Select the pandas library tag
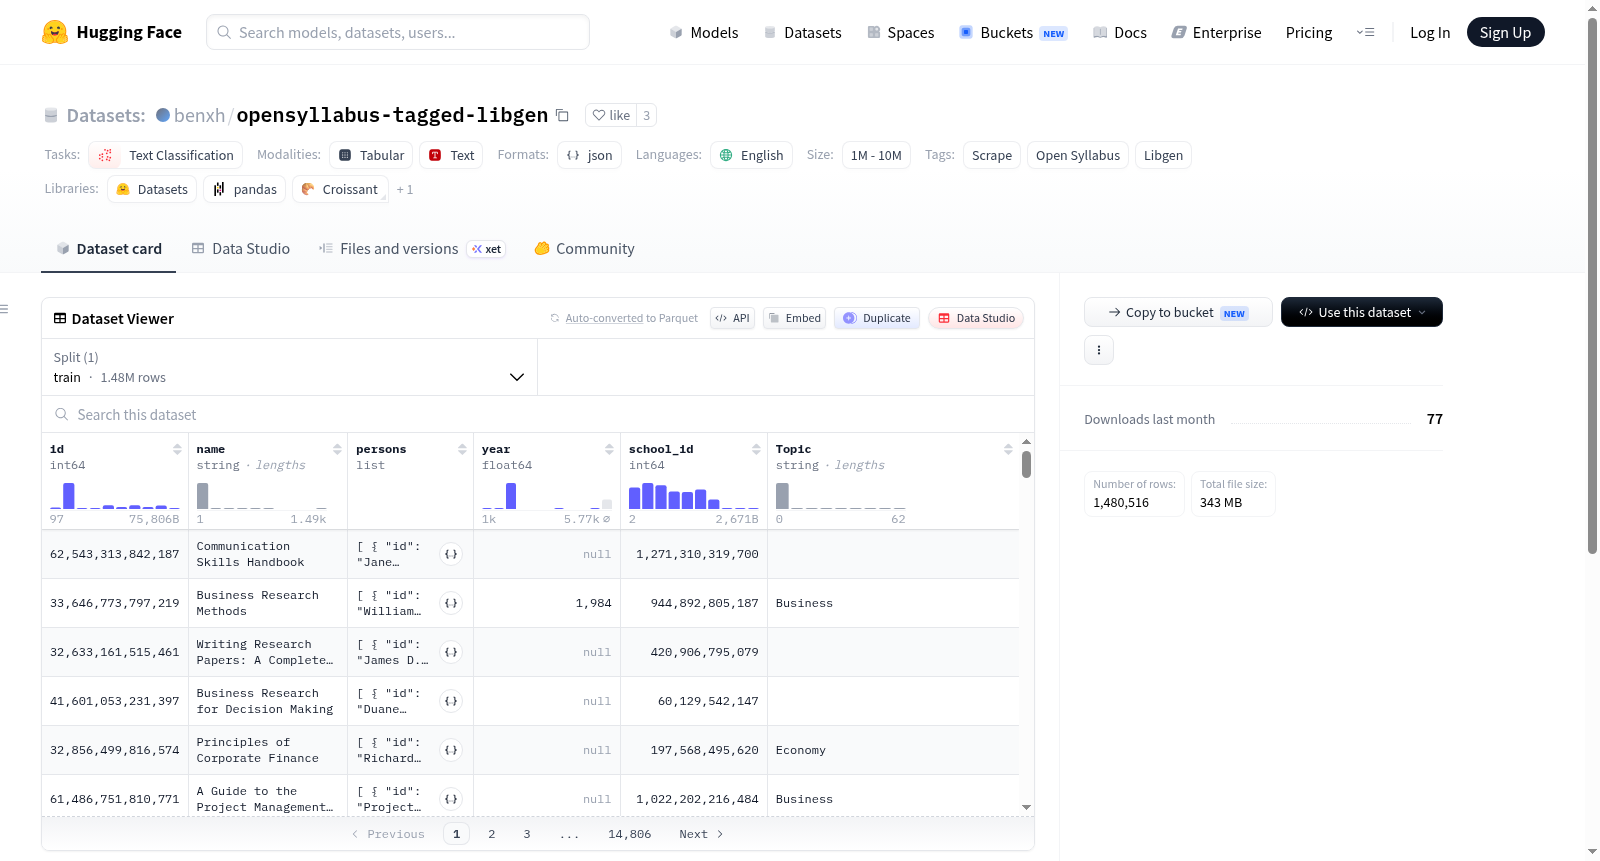This screenshot has width=1600, height=861. click(244, 189)
